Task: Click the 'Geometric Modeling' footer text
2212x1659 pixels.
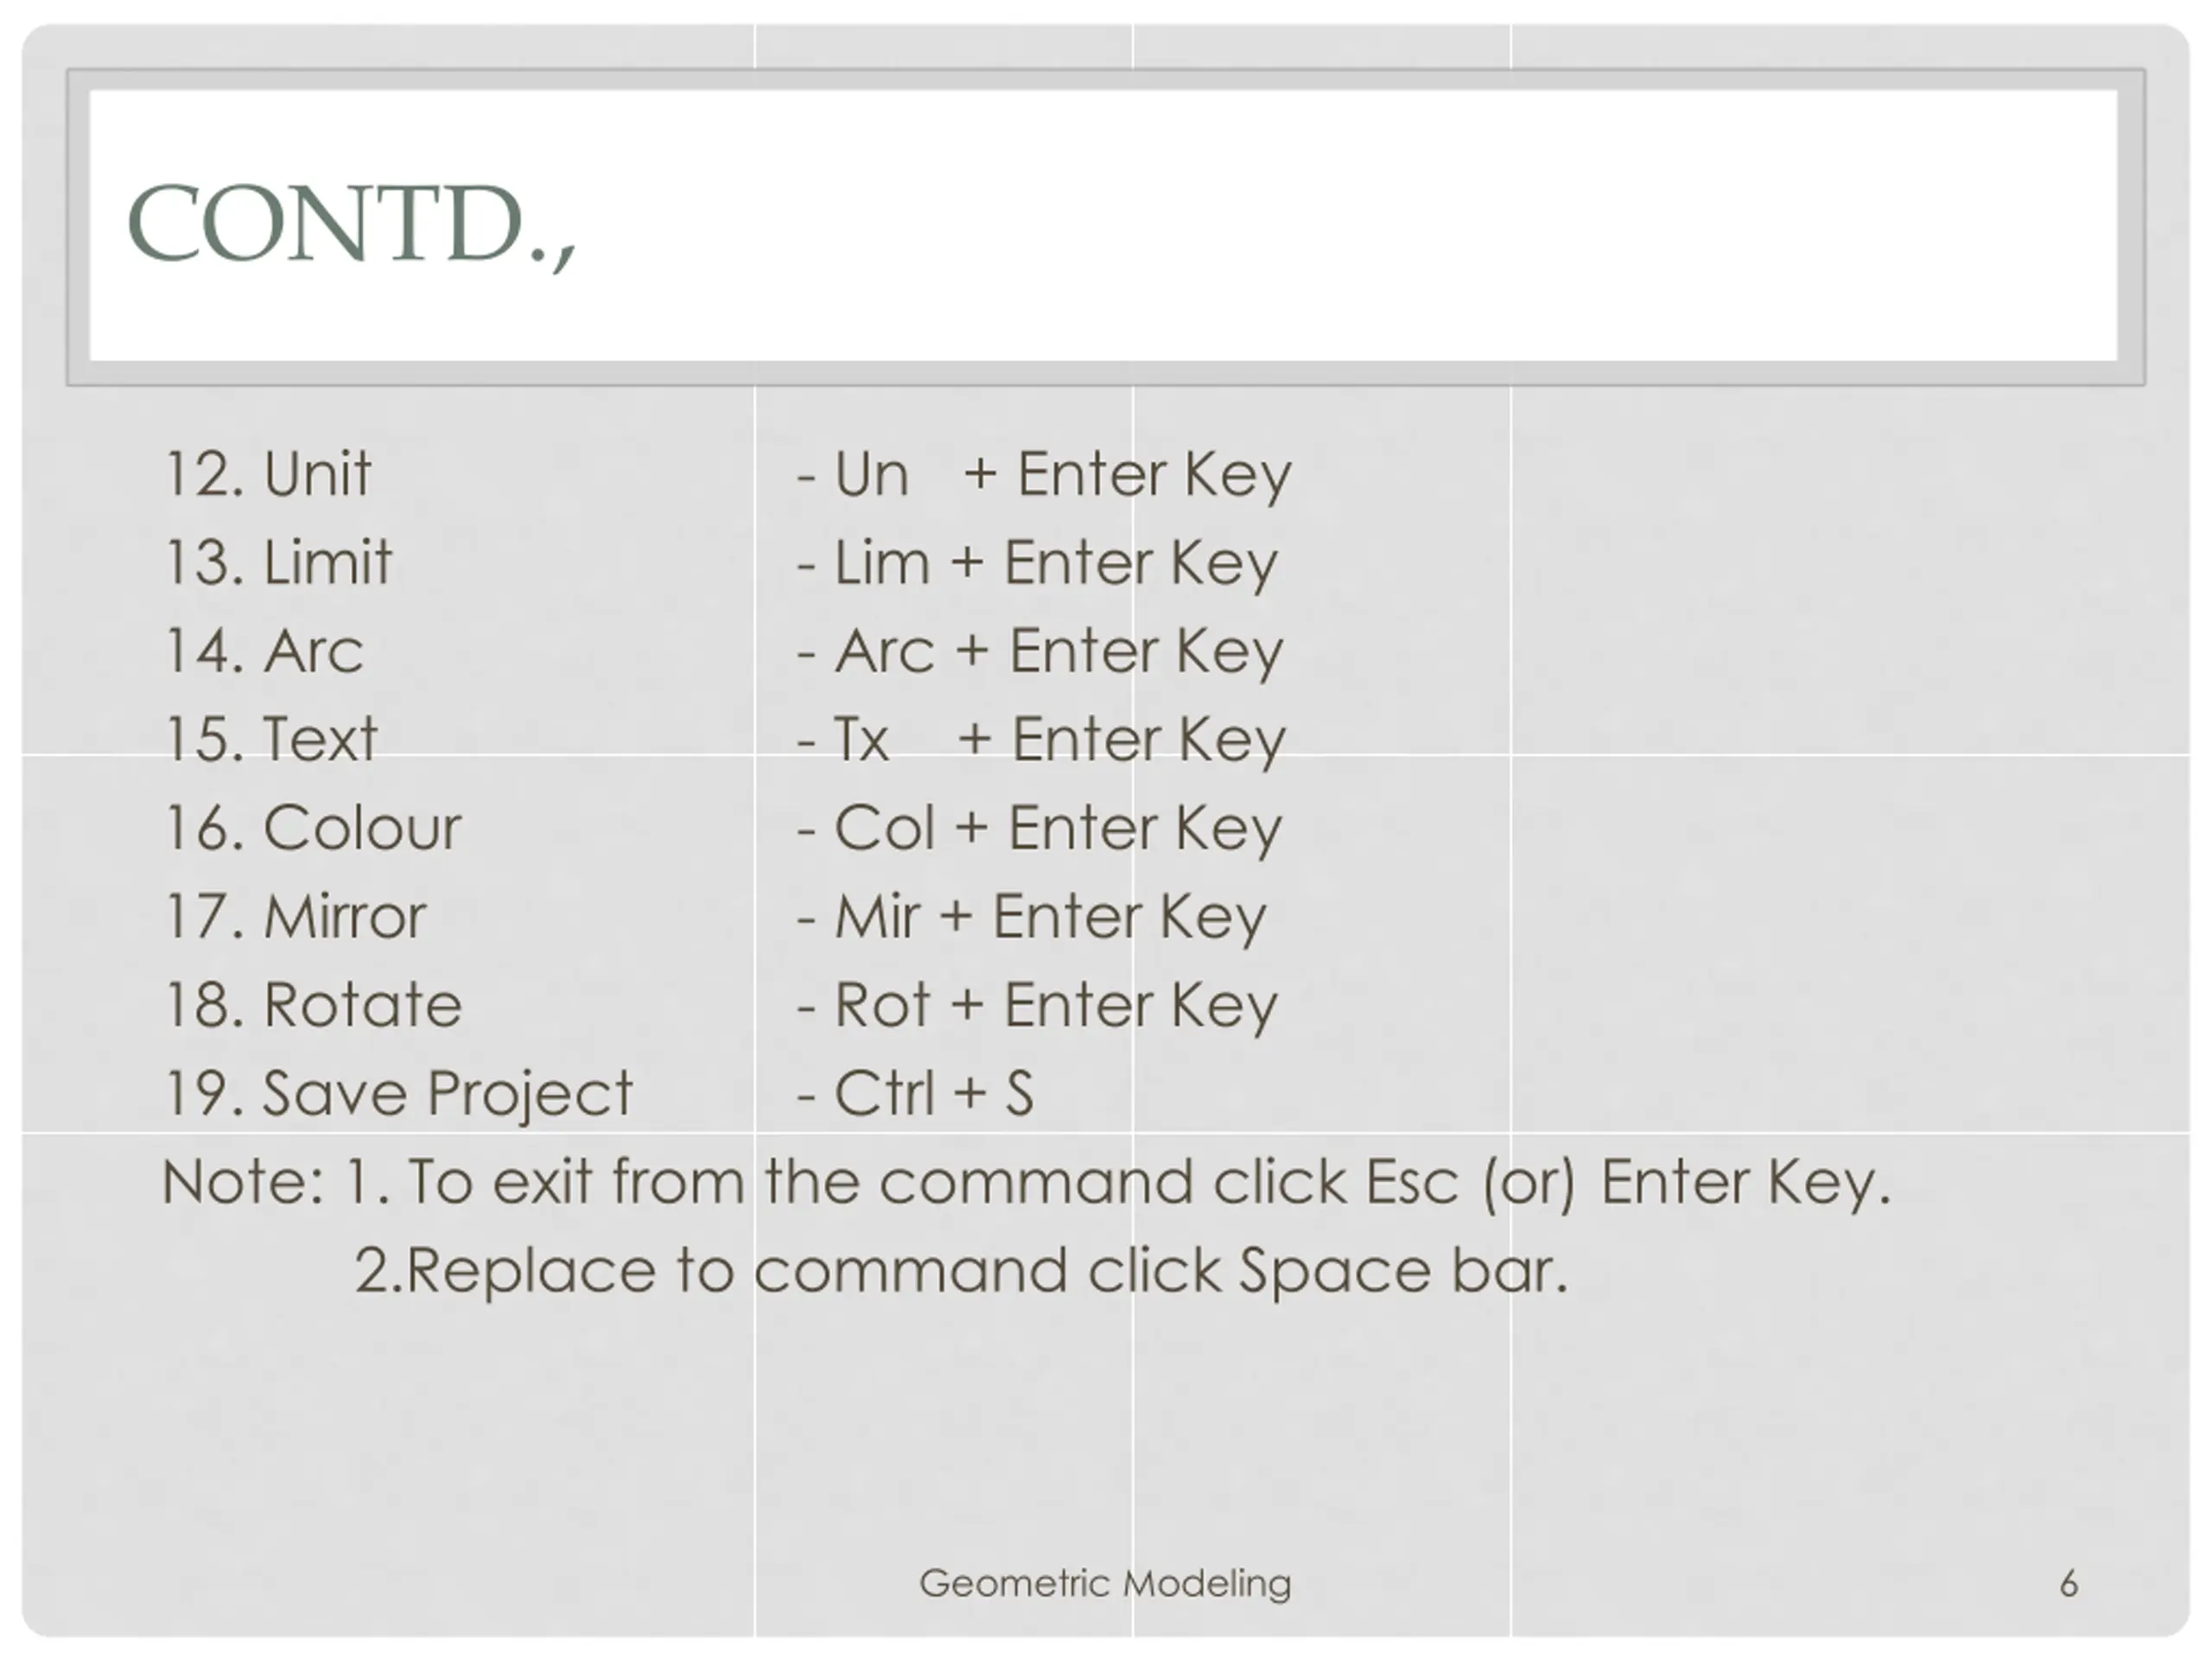Action: [1105, 1584]
